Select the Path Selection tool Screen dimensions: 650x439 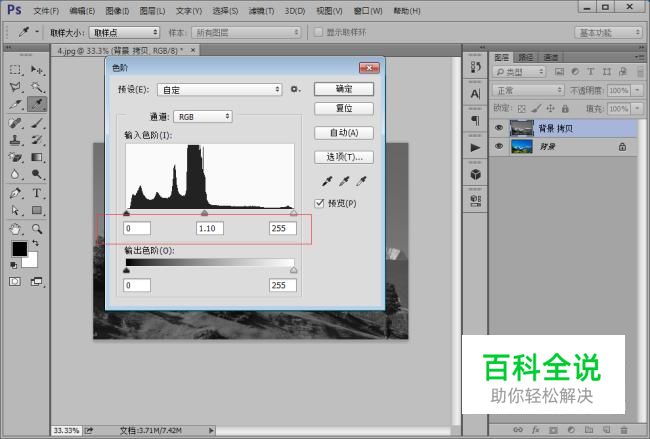coord(15,211)
